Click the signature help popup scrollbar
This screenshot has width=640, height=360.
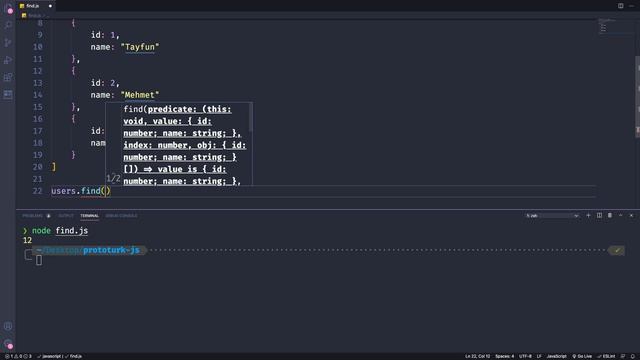(x=251, y=117)
